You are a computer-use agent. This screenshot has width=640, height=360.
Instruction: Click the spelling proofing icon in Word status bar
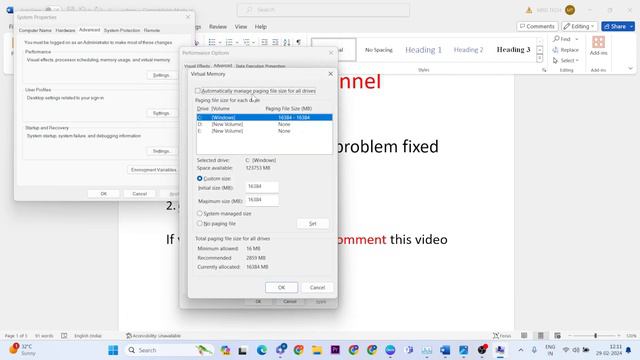click(x=64, y=336)
